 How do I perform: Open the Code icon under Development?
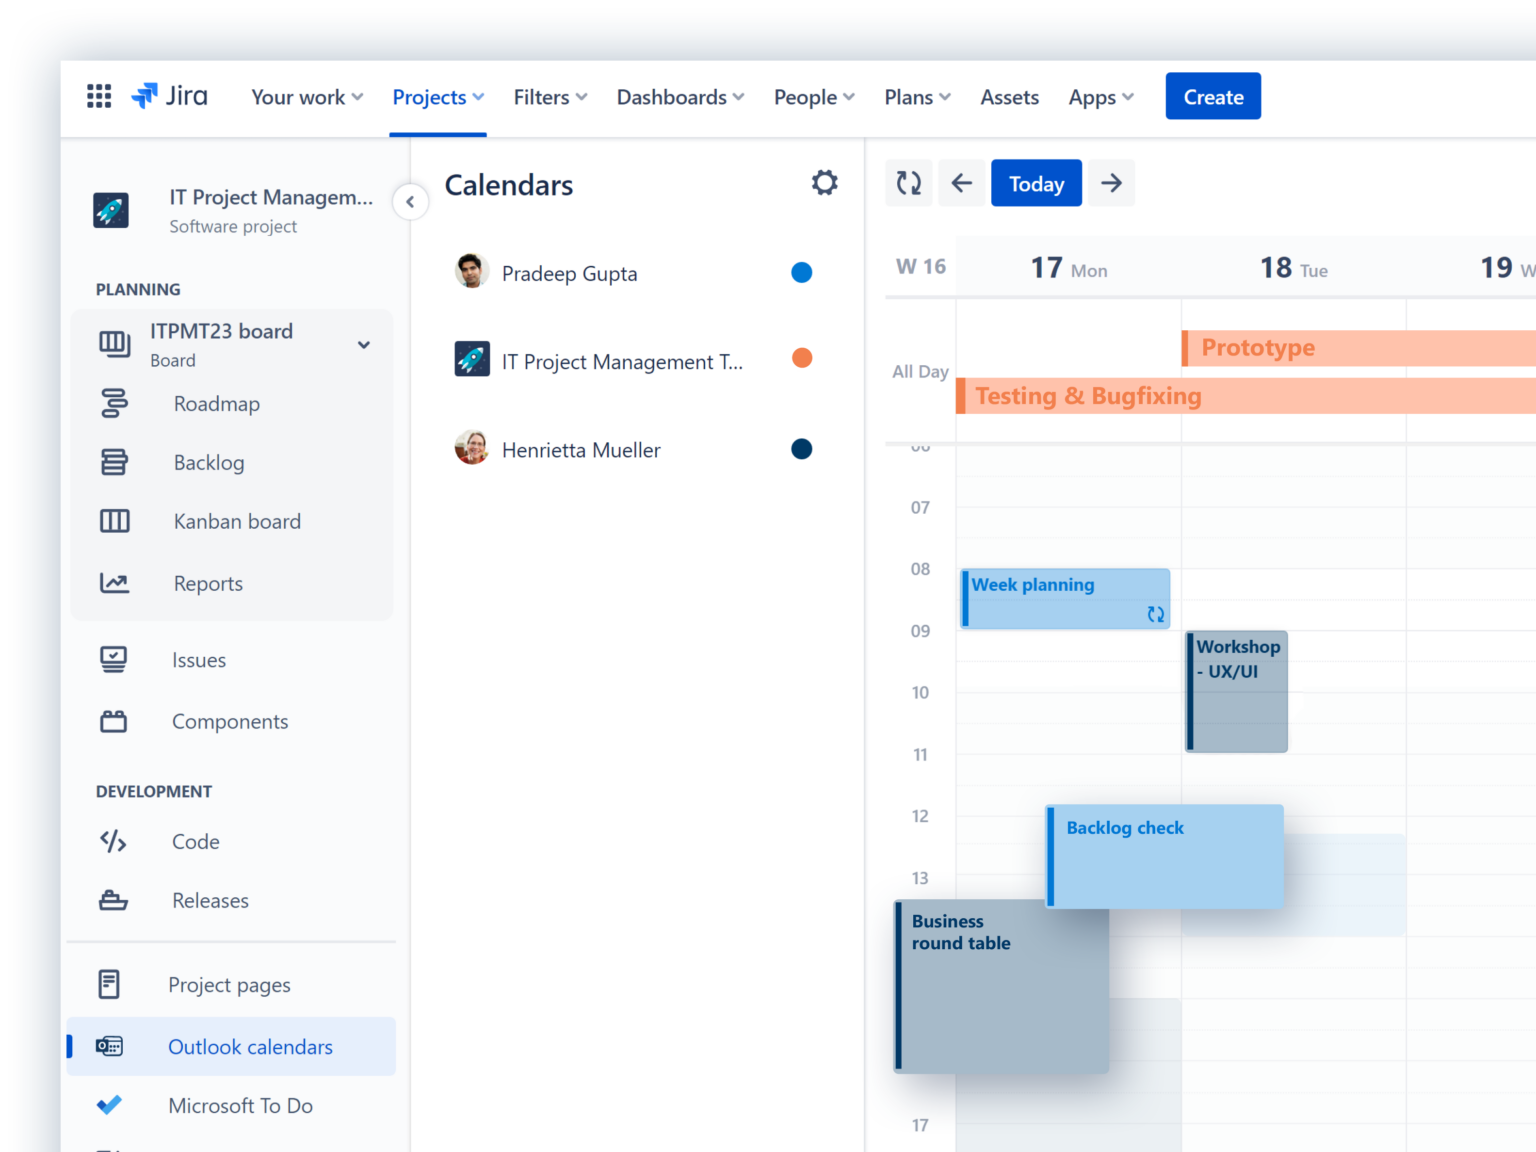(113, 841)
